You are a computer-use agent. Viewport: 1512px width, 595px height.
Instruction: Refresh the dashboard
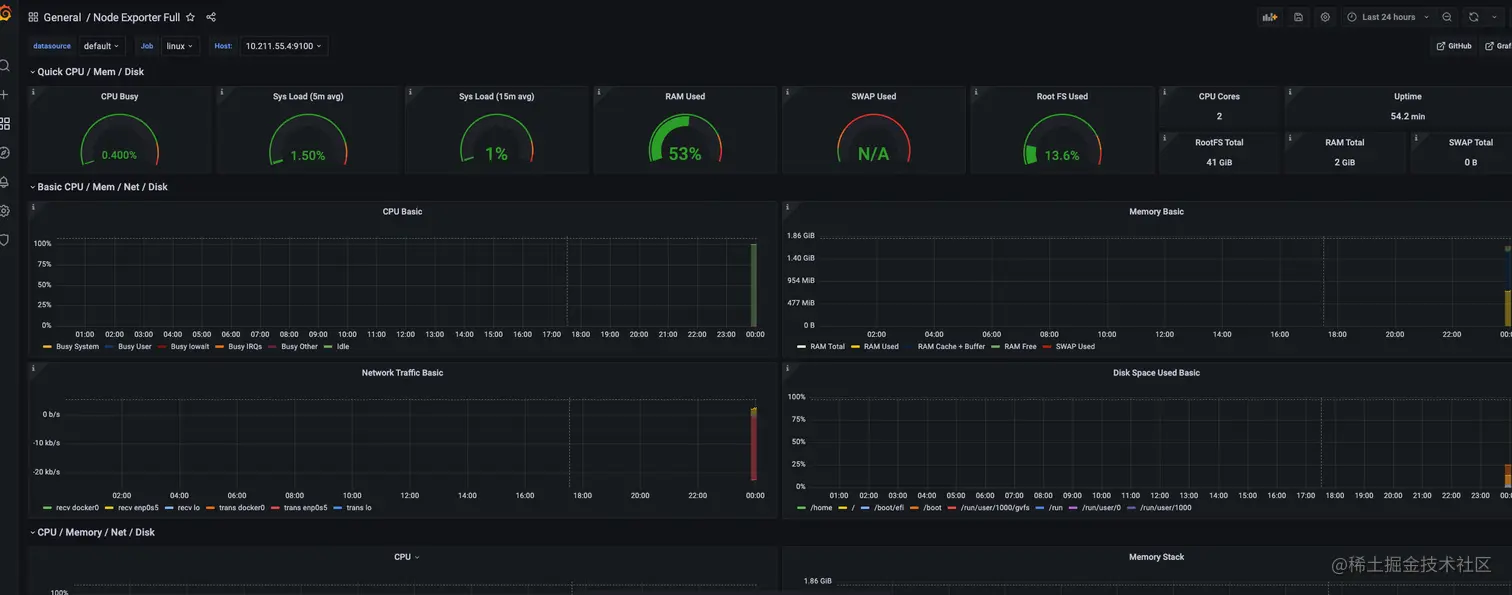(1473, 17)
